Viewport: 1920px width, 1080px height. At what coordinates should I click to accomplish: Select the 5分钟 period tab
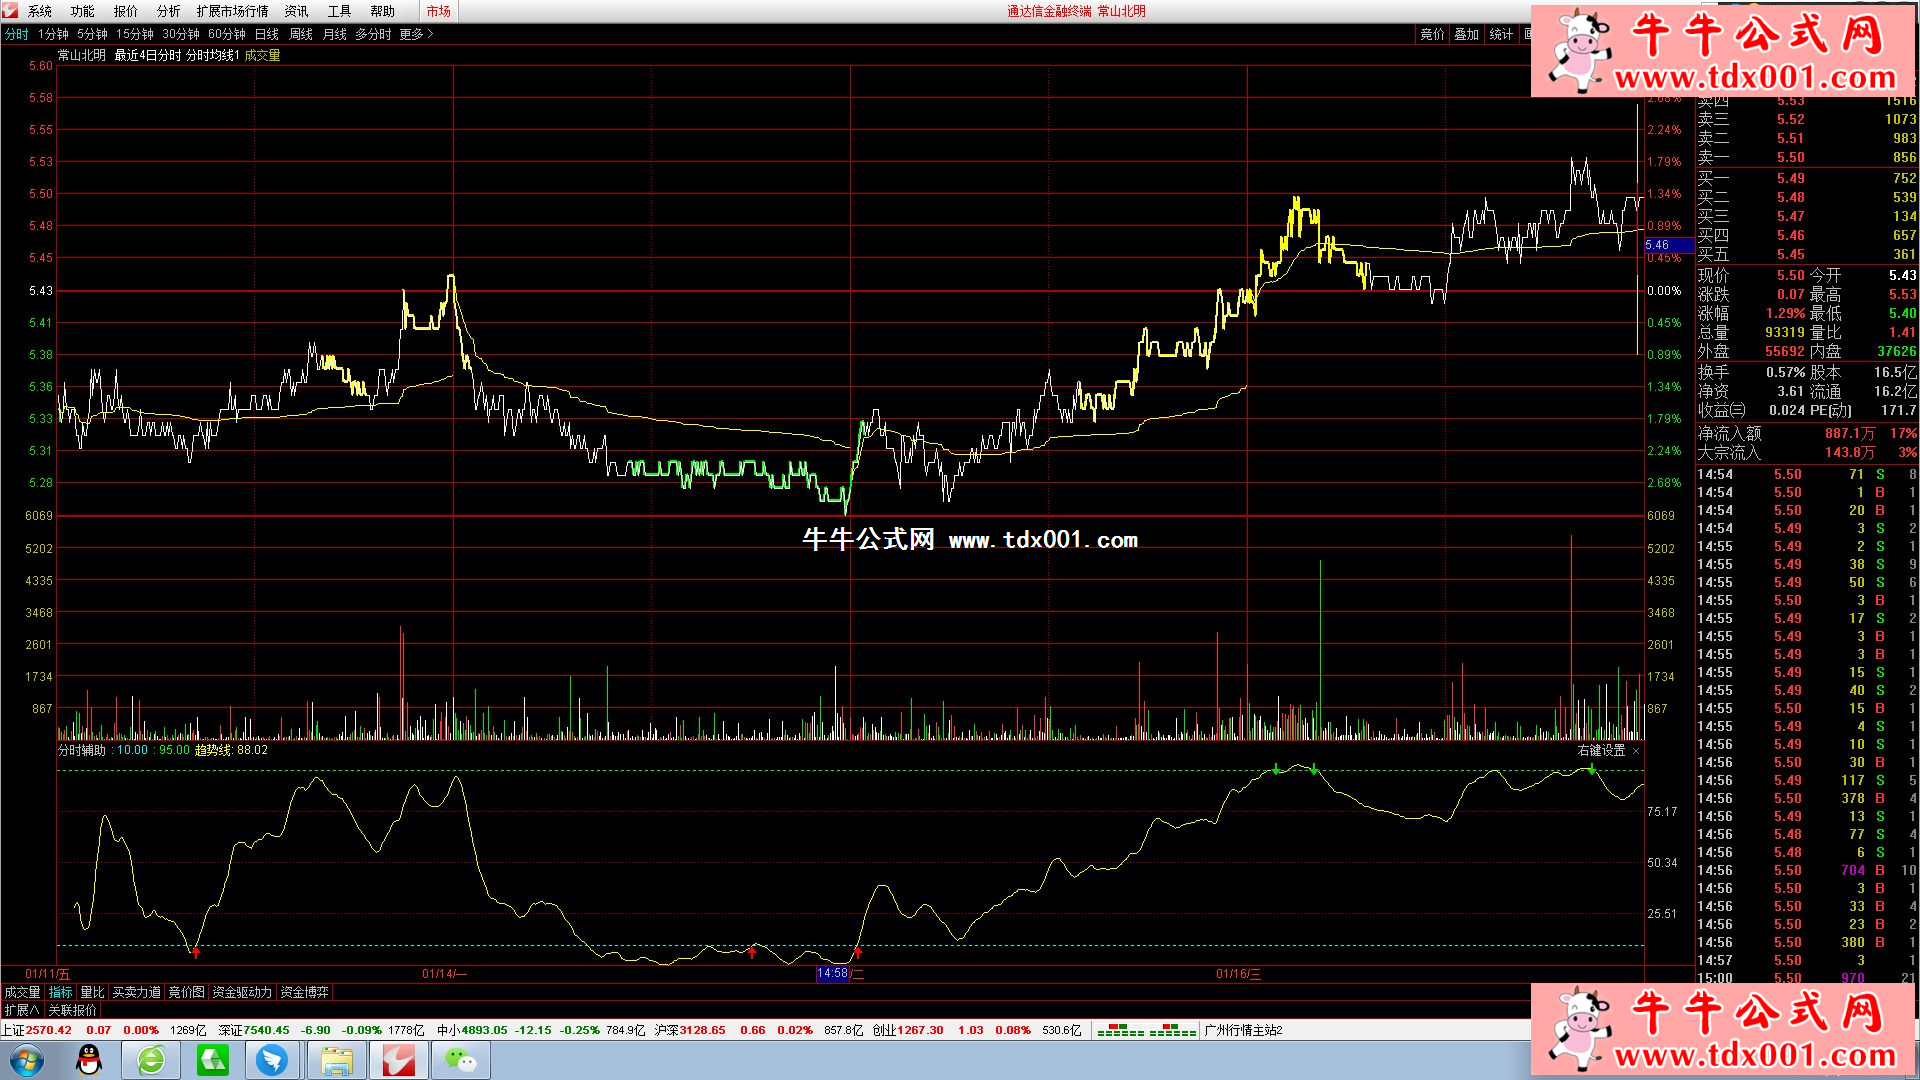[92, 34]
